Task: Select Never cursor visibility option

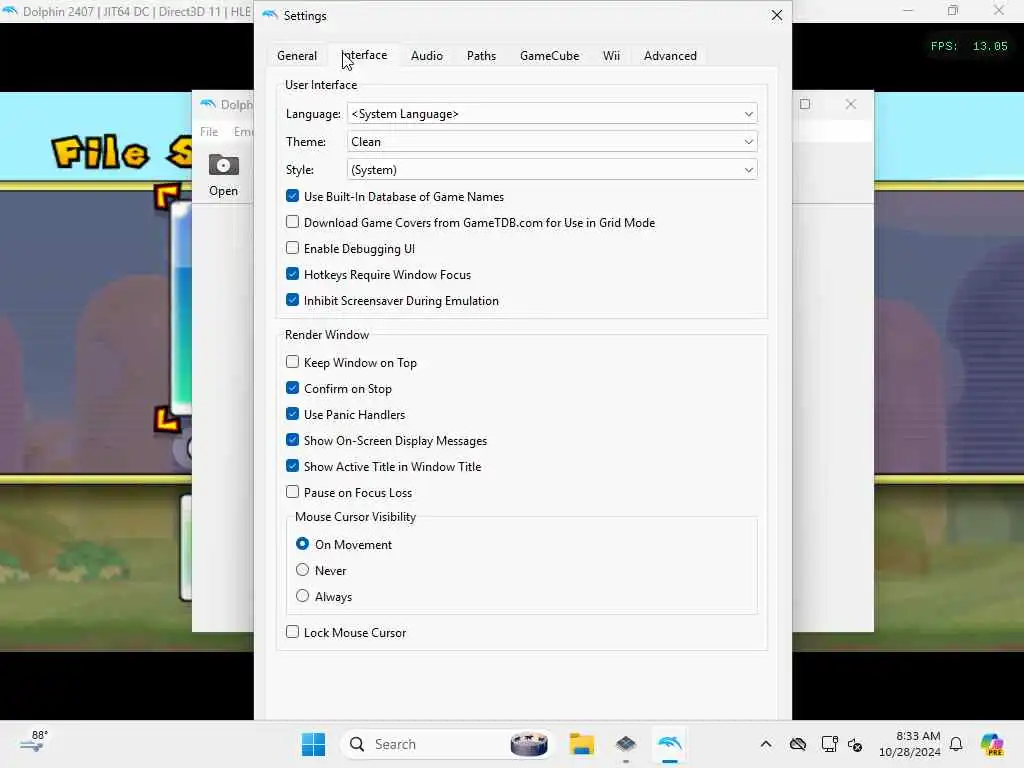Action: [321, 571]
